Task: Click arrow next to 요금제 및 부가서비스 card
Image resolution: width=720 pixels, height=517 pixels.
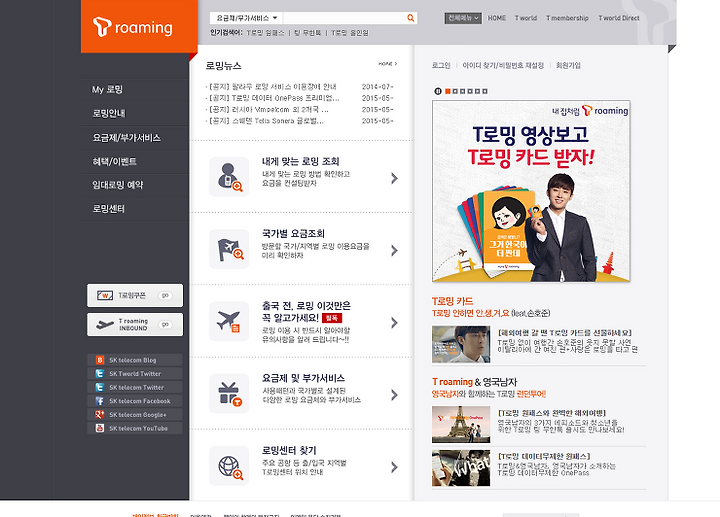Action: click(x=394, y=395)
